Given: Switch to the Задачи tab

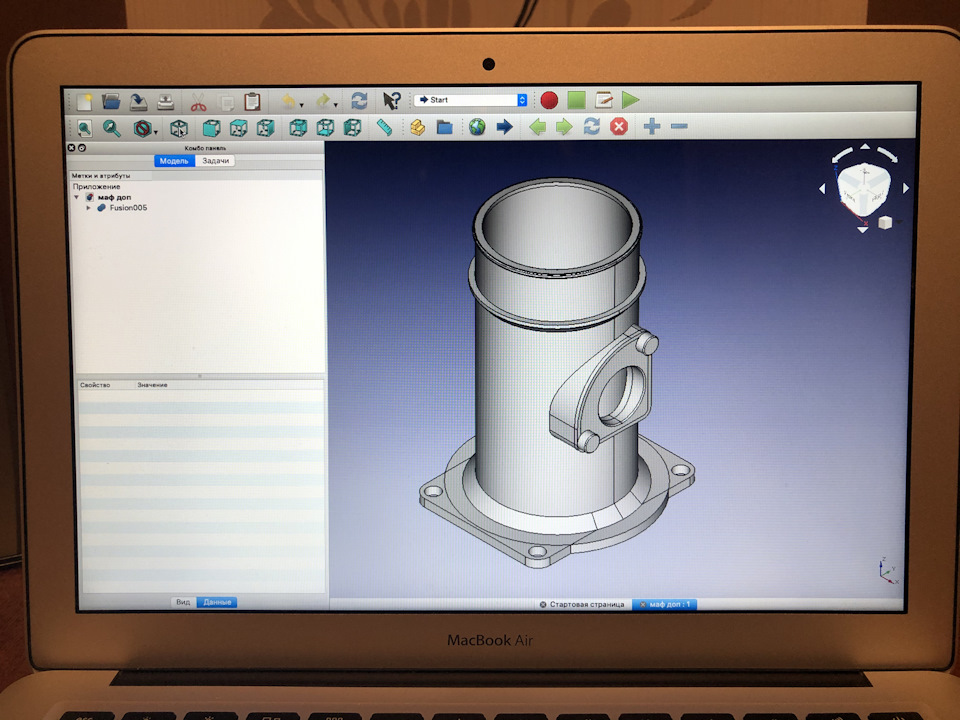Looking at the screenshot, I should pyautogui.click(x=216, y=160).
